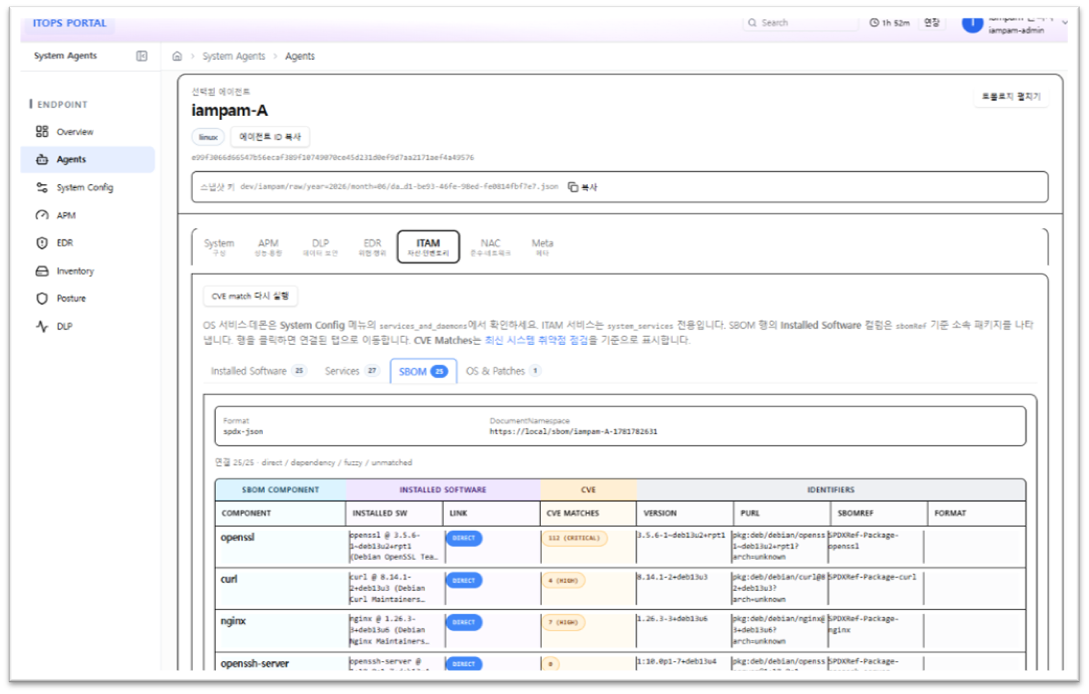Switch to the APM tab
Screen dimensions: 1089x694
click(268, 247)
